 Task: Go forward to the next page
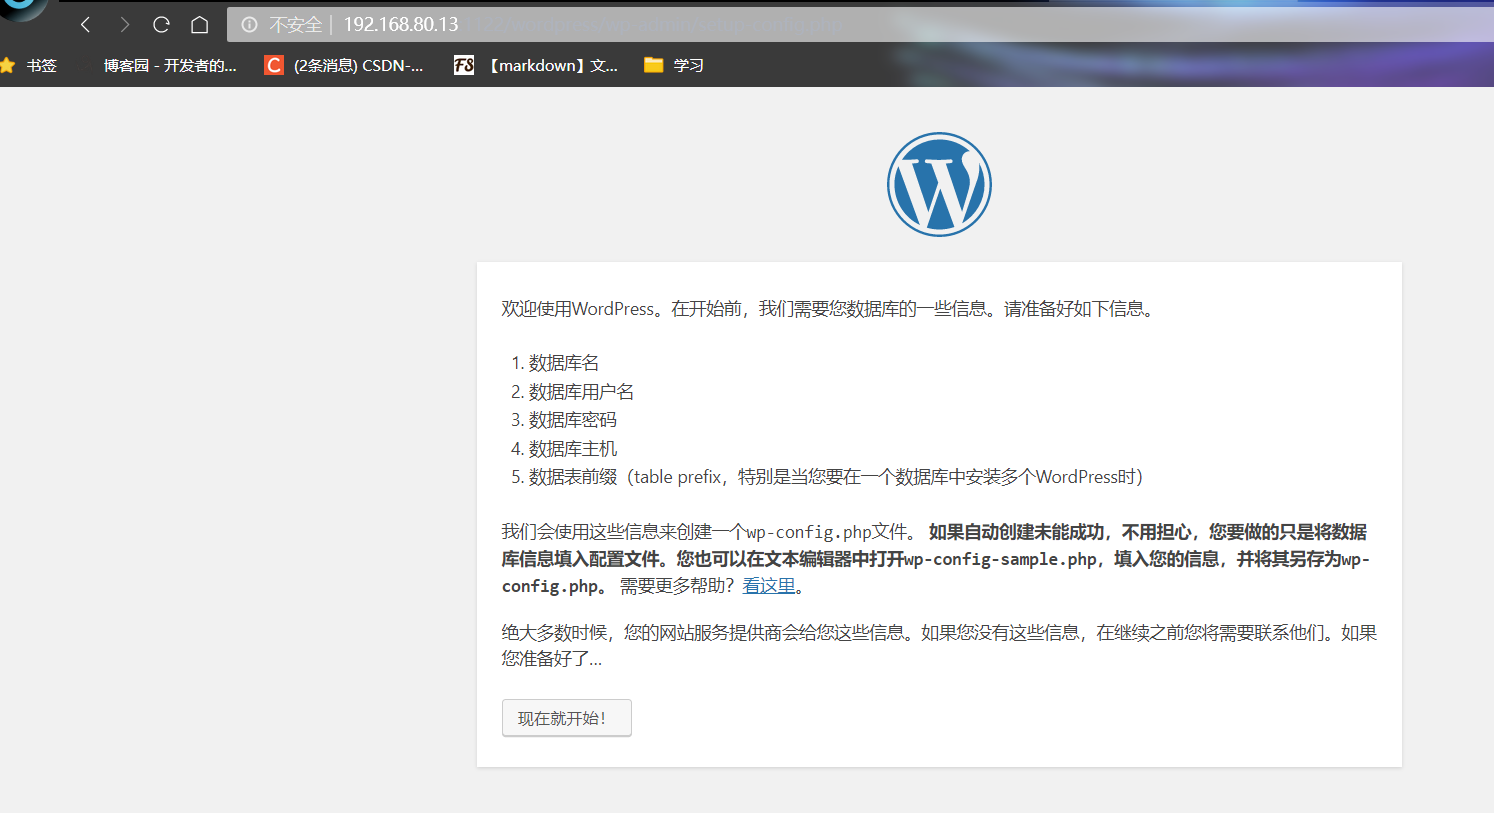(x=124, y=24)
